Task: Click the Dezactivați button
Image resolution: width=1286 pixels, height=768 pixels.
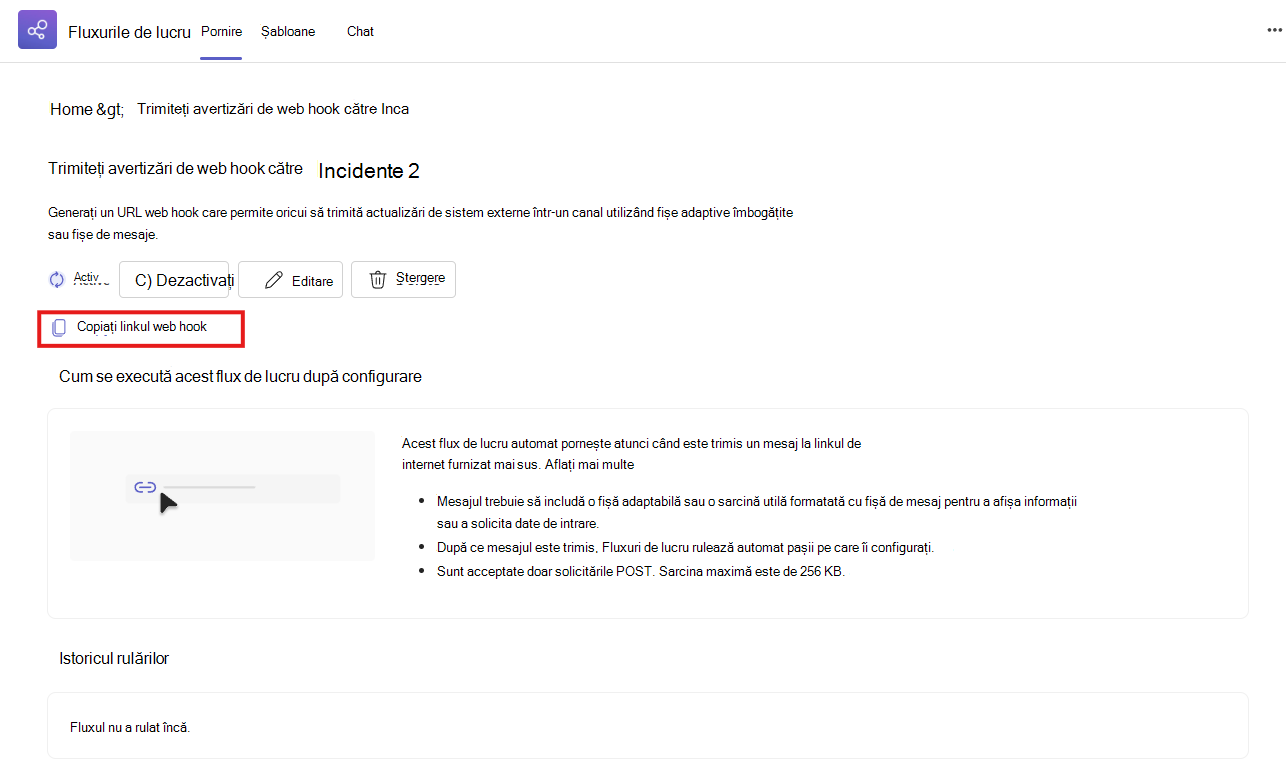Action: click(174, 280)
